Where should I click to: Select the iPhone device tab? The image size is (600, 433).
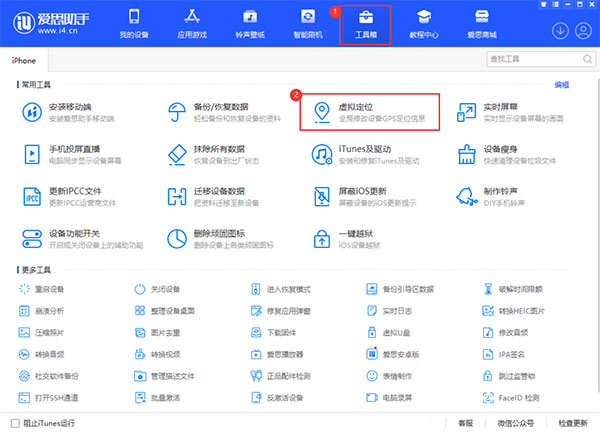(x=23, y=61)
